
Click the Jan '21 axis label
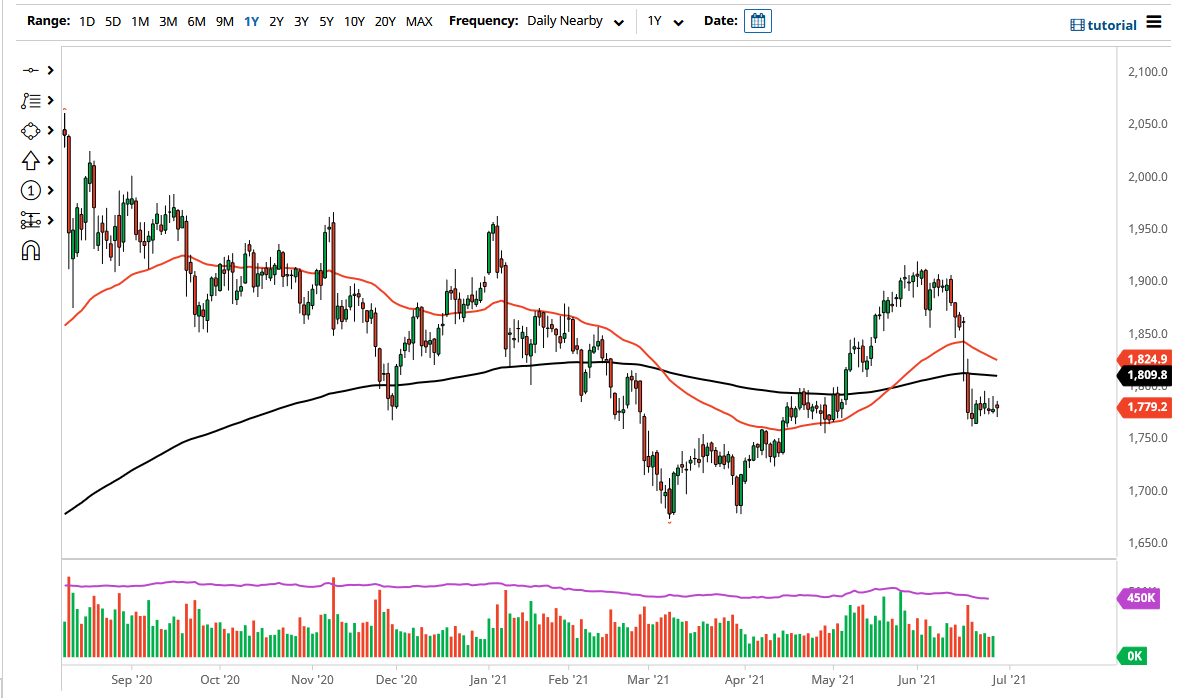488,680
